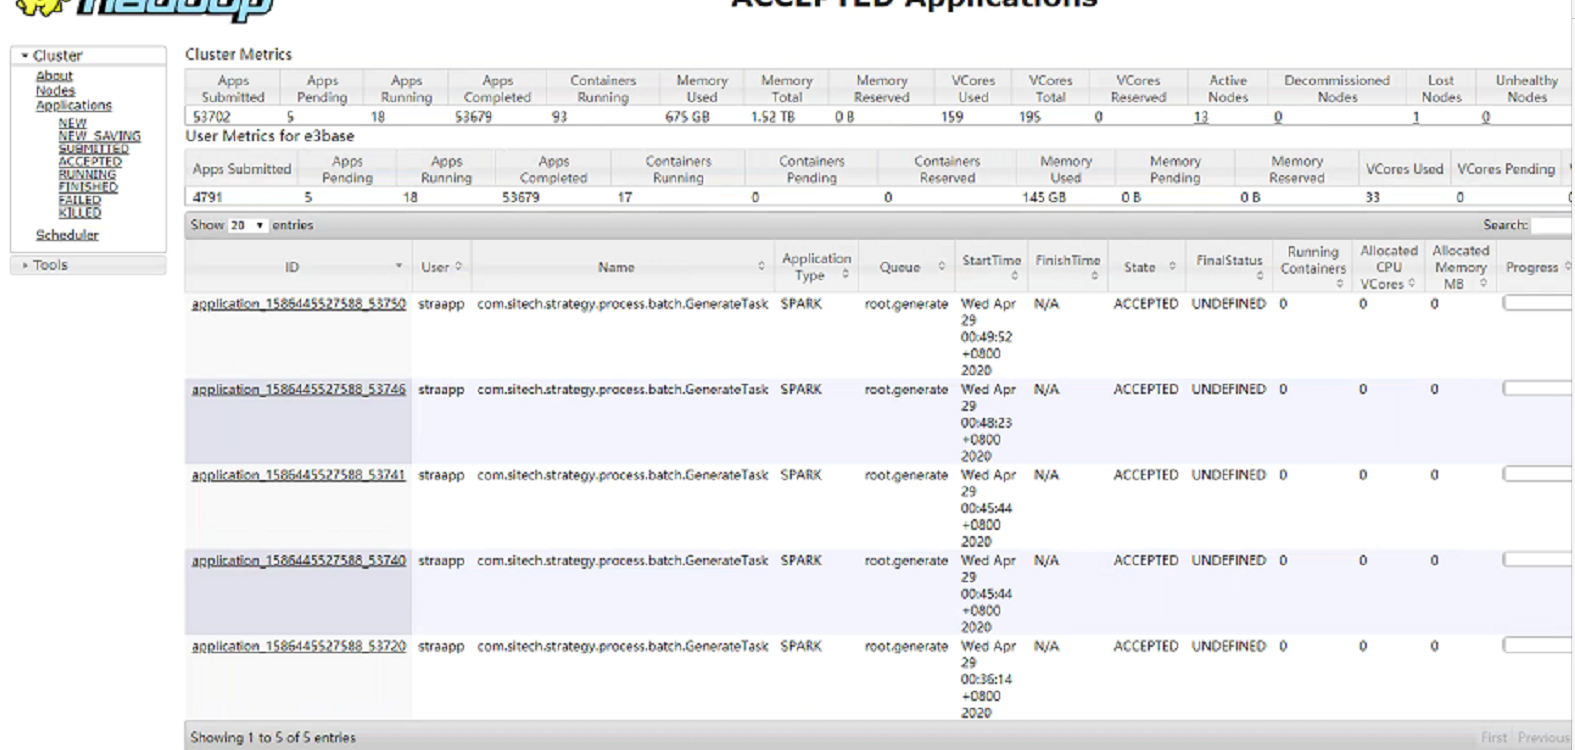This screenshot has height=750, width=1575.
Task: Sort table by User column
Action: coord(441,267)
